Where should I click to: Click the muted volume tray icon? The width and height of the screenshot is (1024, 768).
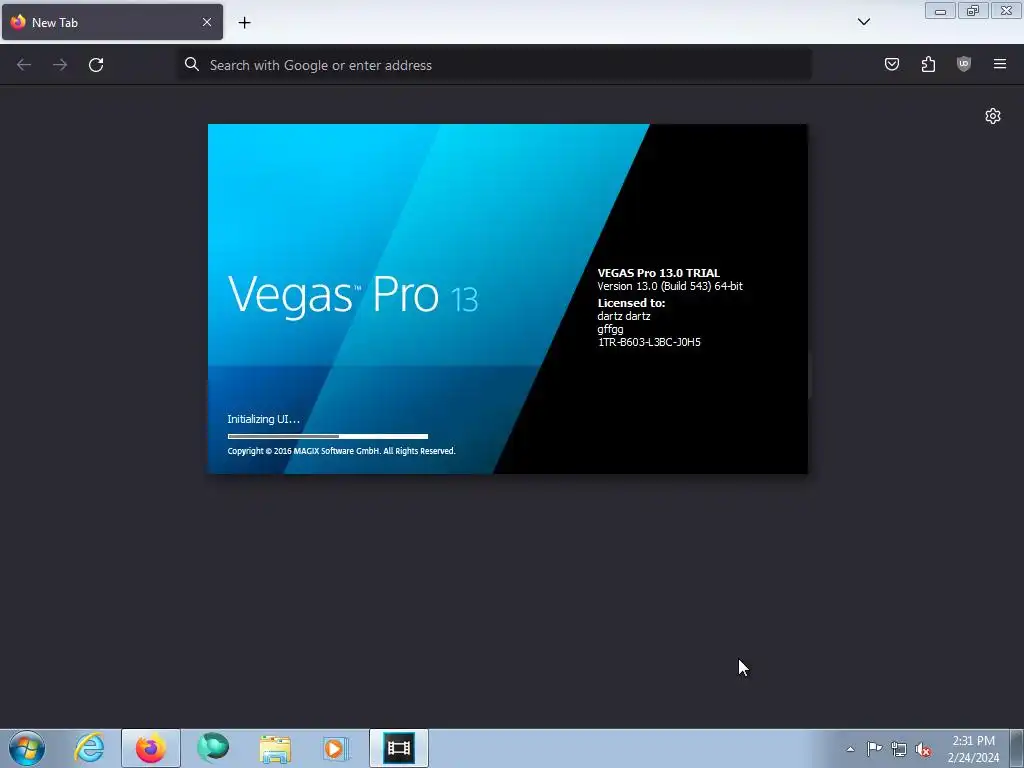(x=923, y=749)
